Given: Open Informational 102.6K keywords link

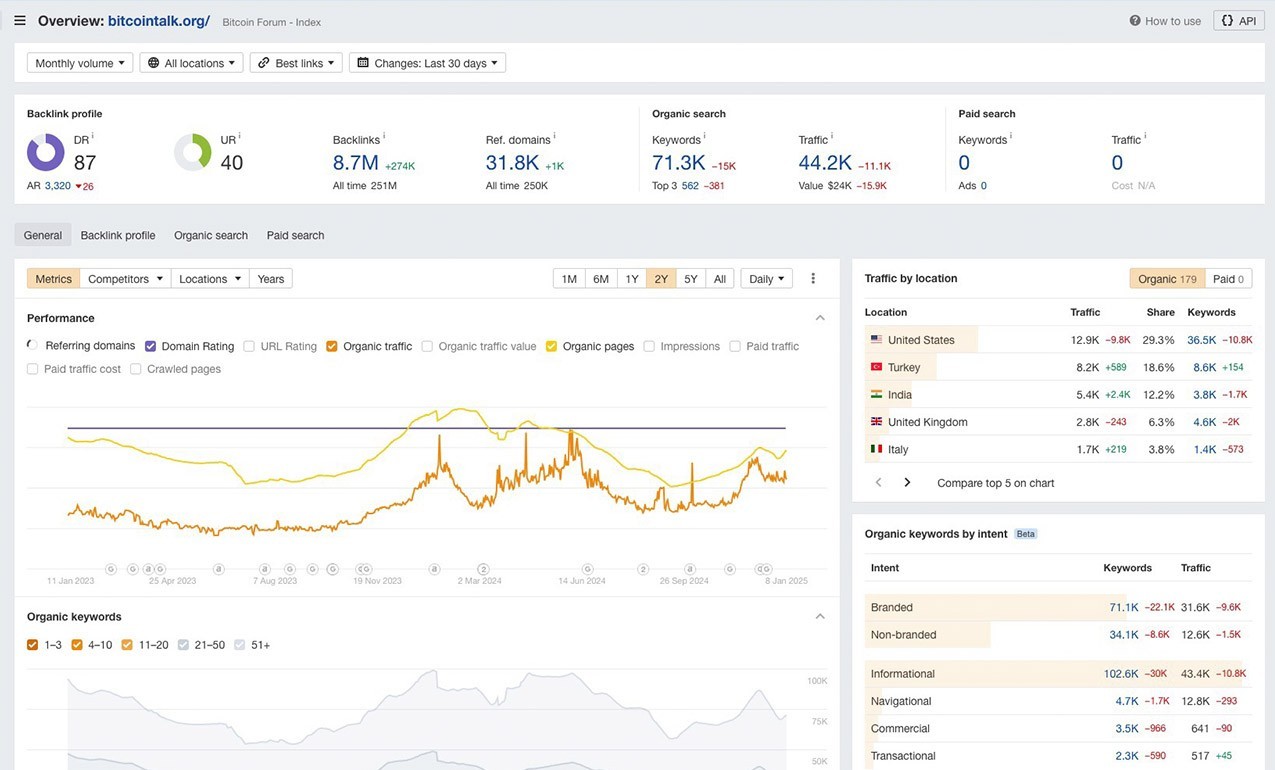Looking at the screenshot, I should pos(1121,674).
